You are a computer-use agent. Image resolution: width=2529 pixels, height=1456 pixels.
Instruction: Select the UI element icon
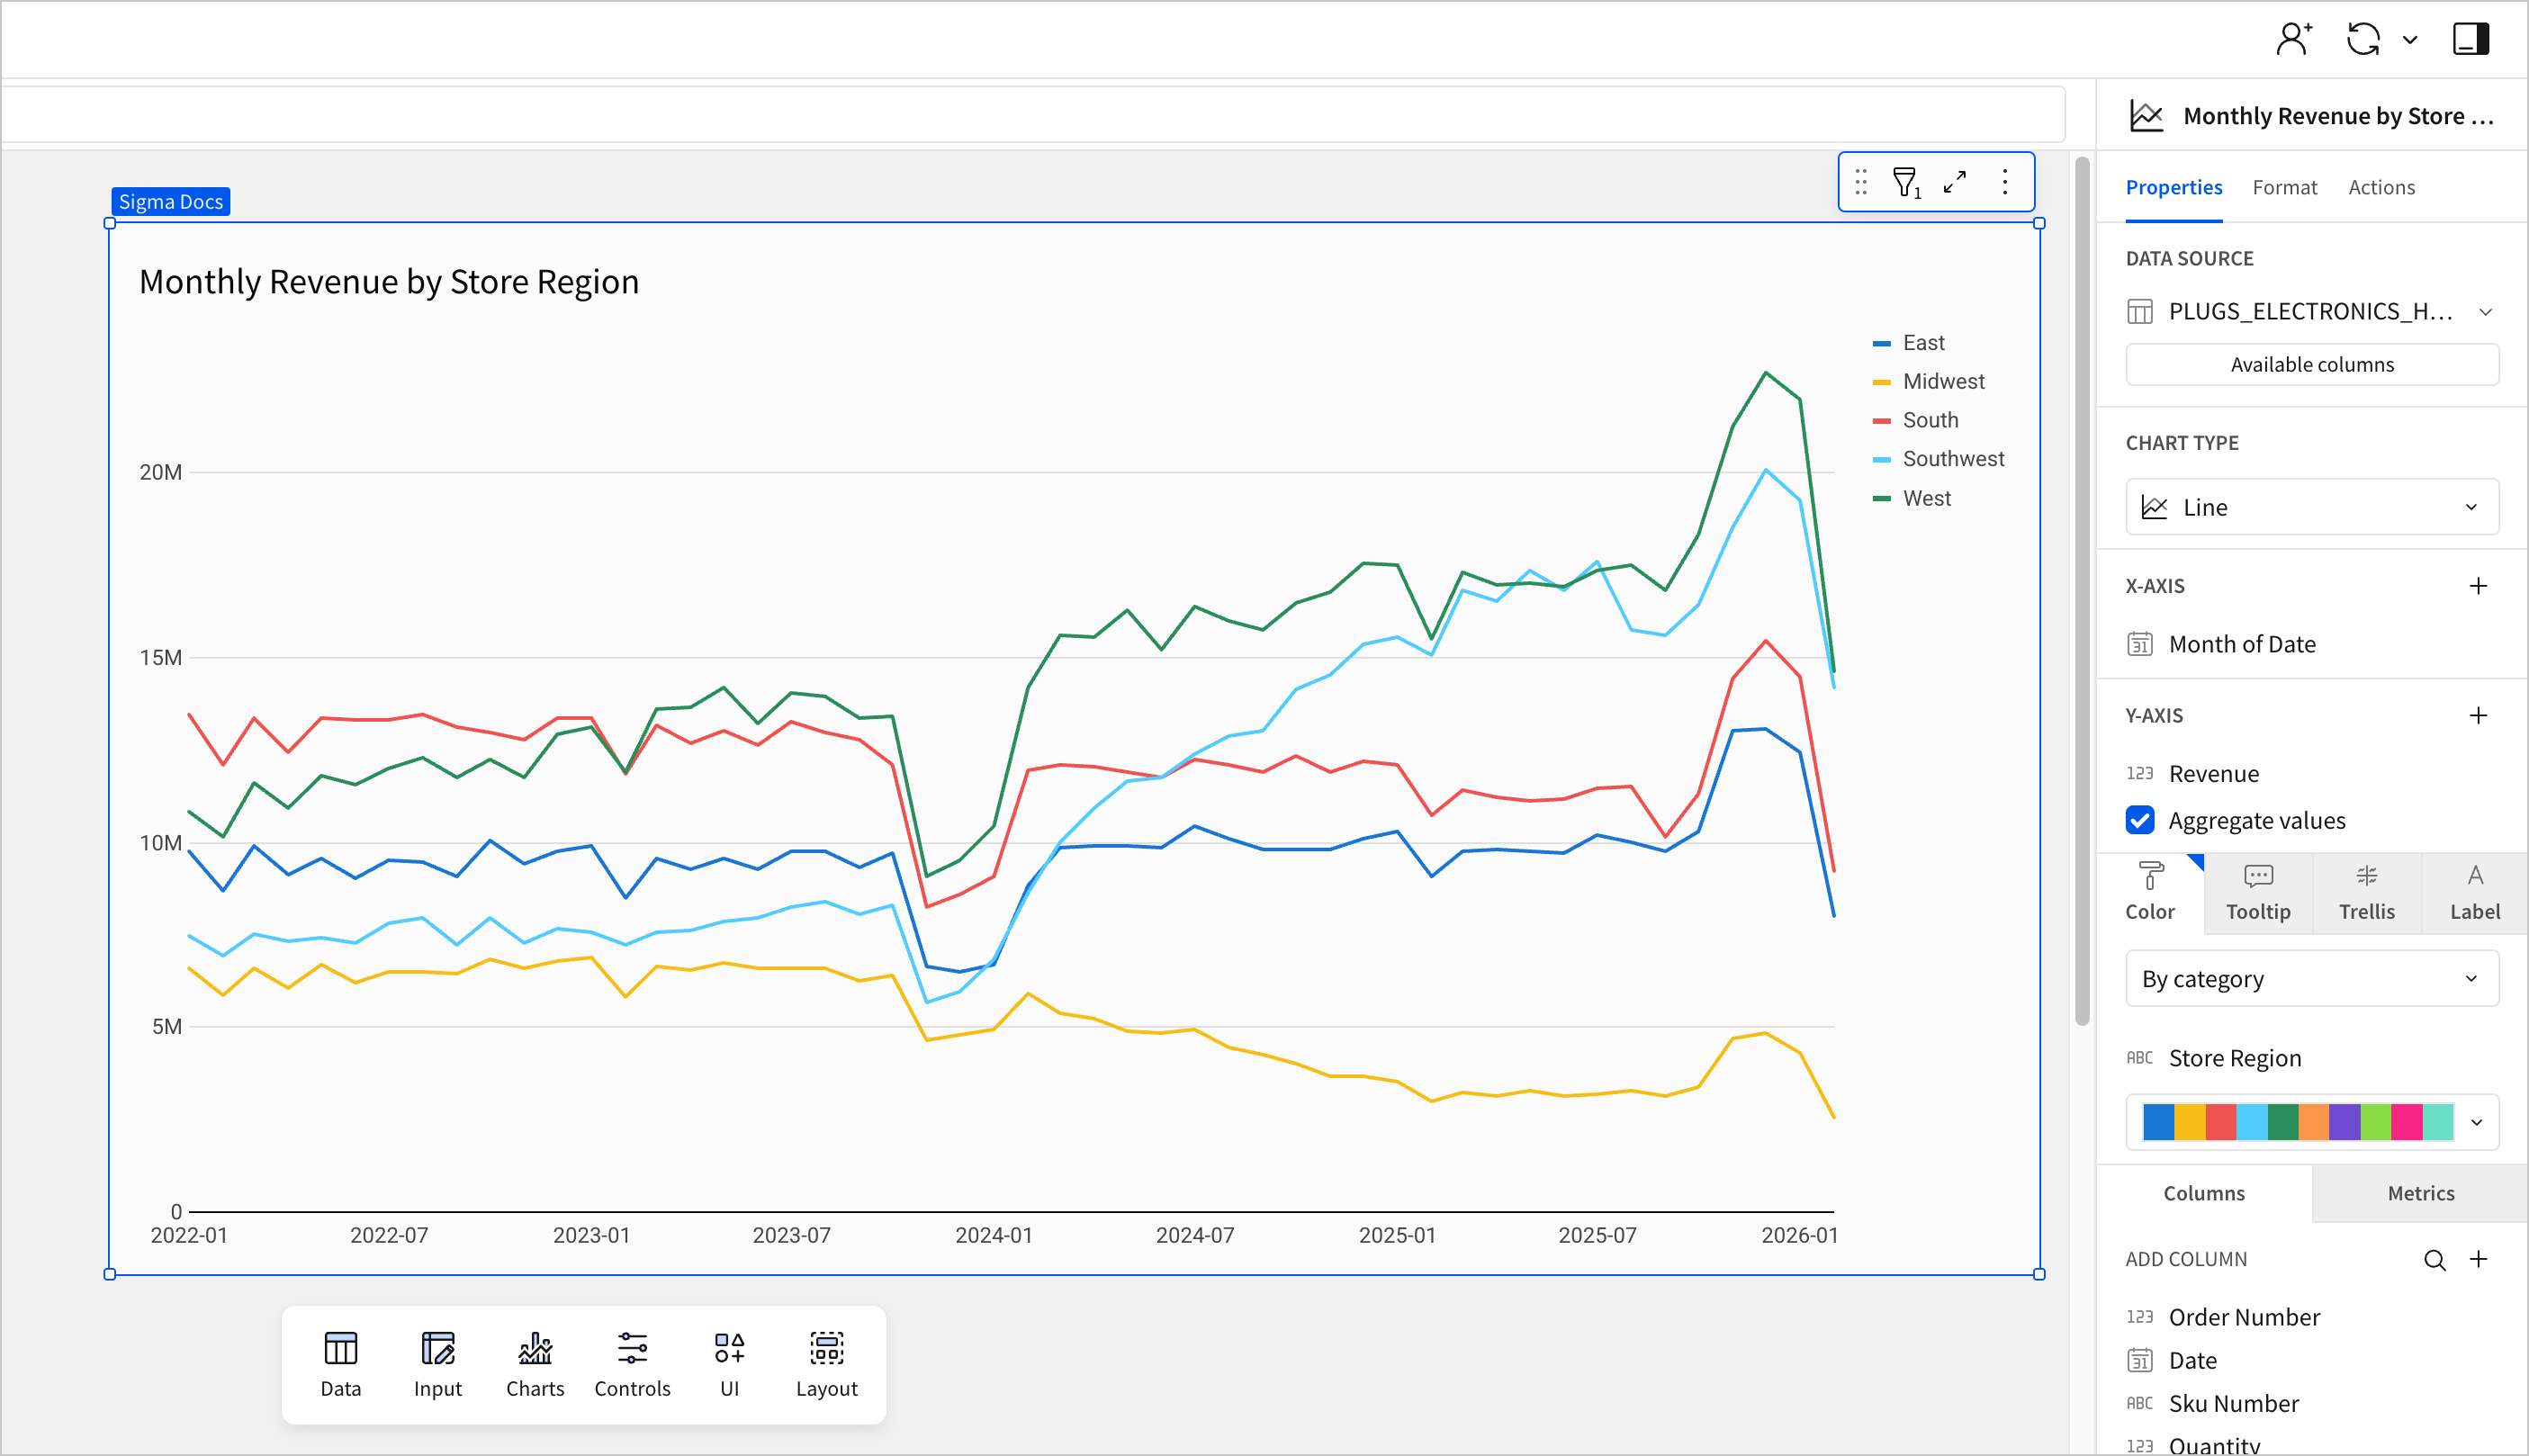(x=730, y=1362)
